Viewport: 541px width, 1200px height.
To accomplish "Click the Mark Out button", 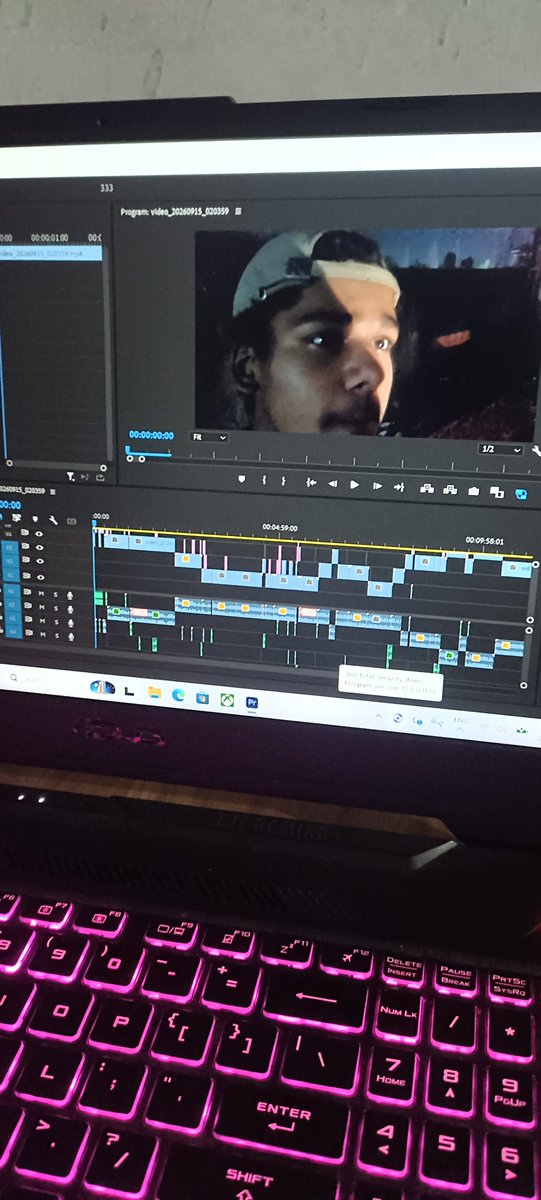I will 284,482.
